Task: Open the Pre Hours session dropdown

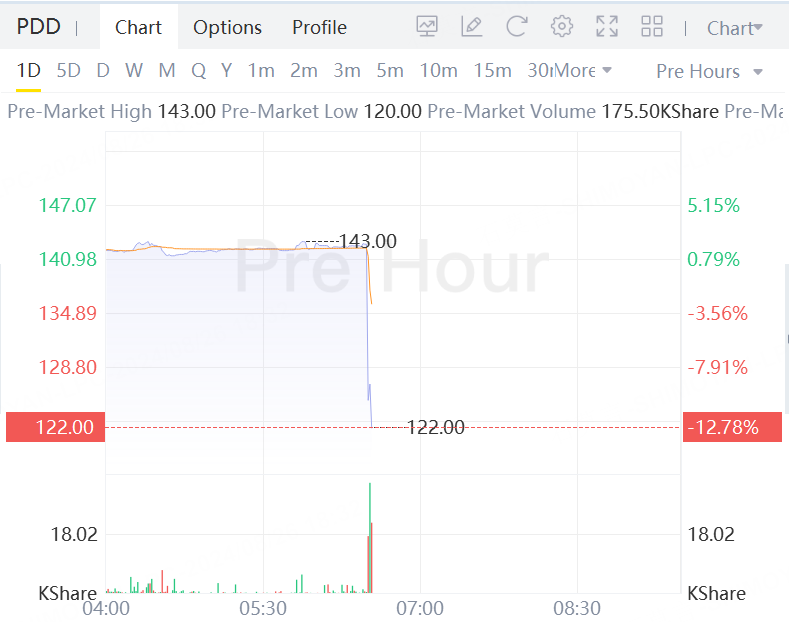Action: 709,71
